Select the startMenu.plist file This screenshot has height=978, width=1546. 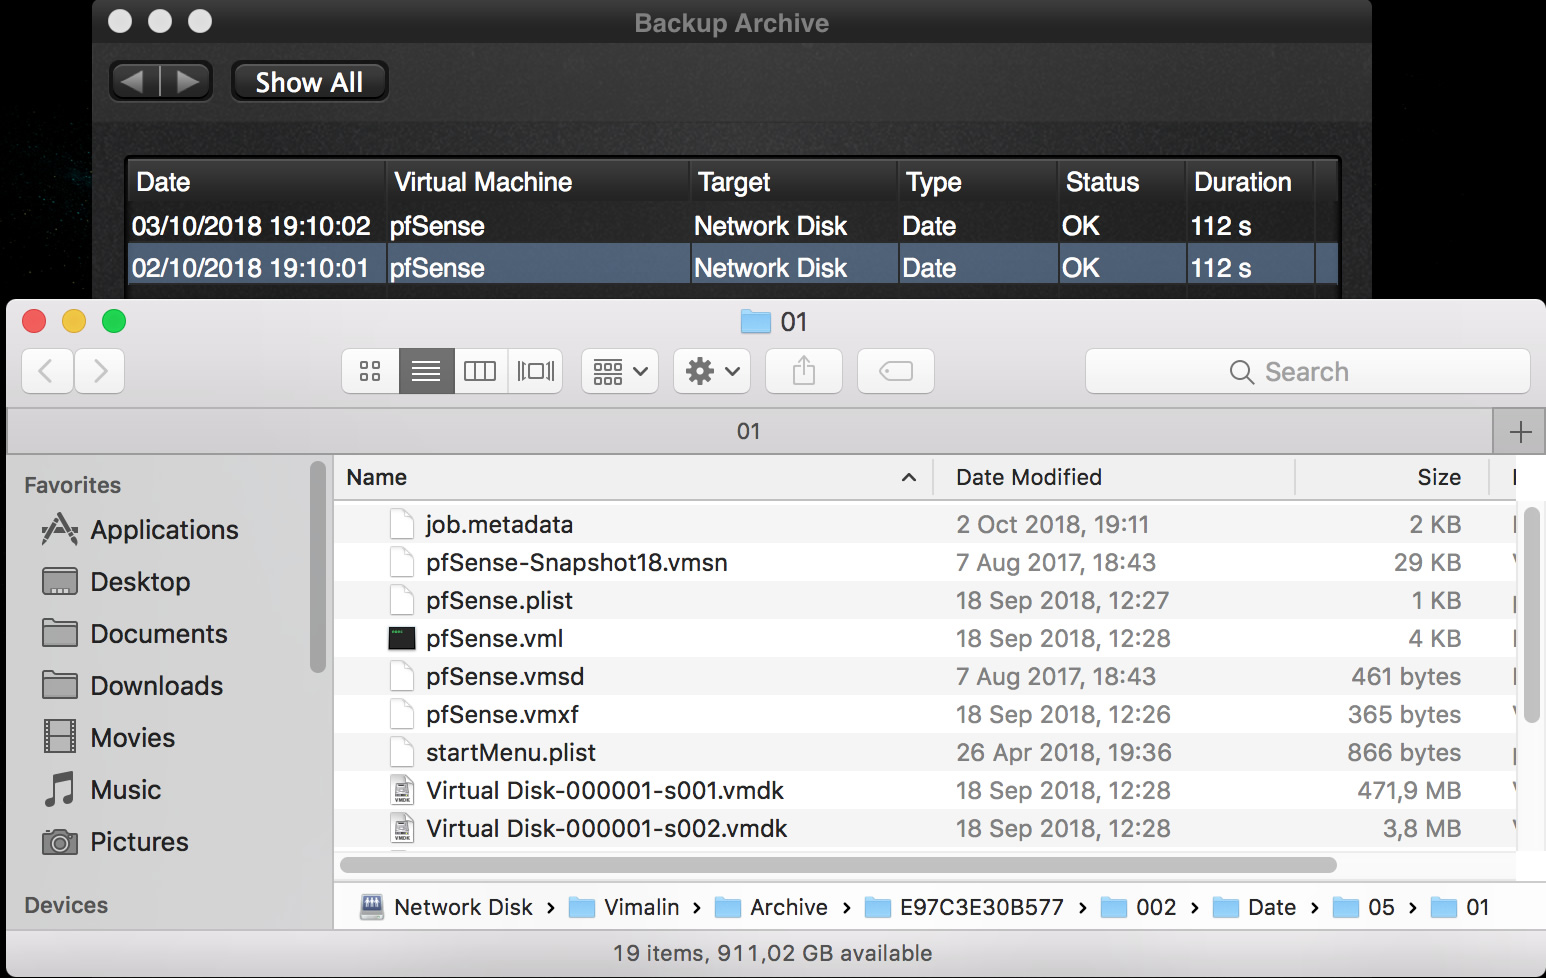click(924, 752)
